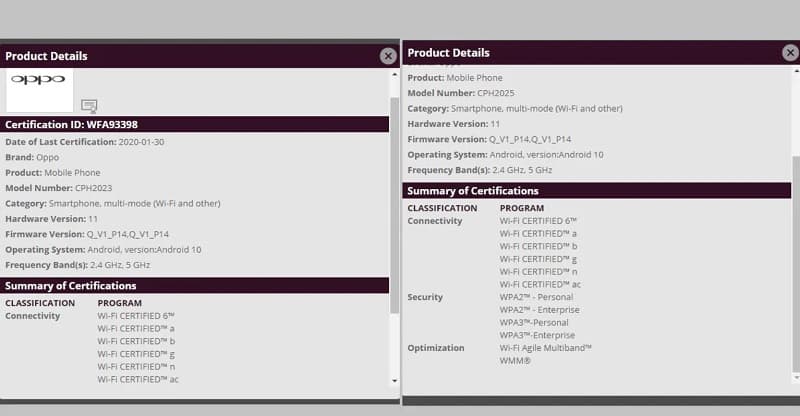Click scroll-down arrow in CPH2023 panel
This screenshot has height=416, width=800.
[x=394, y=381]
